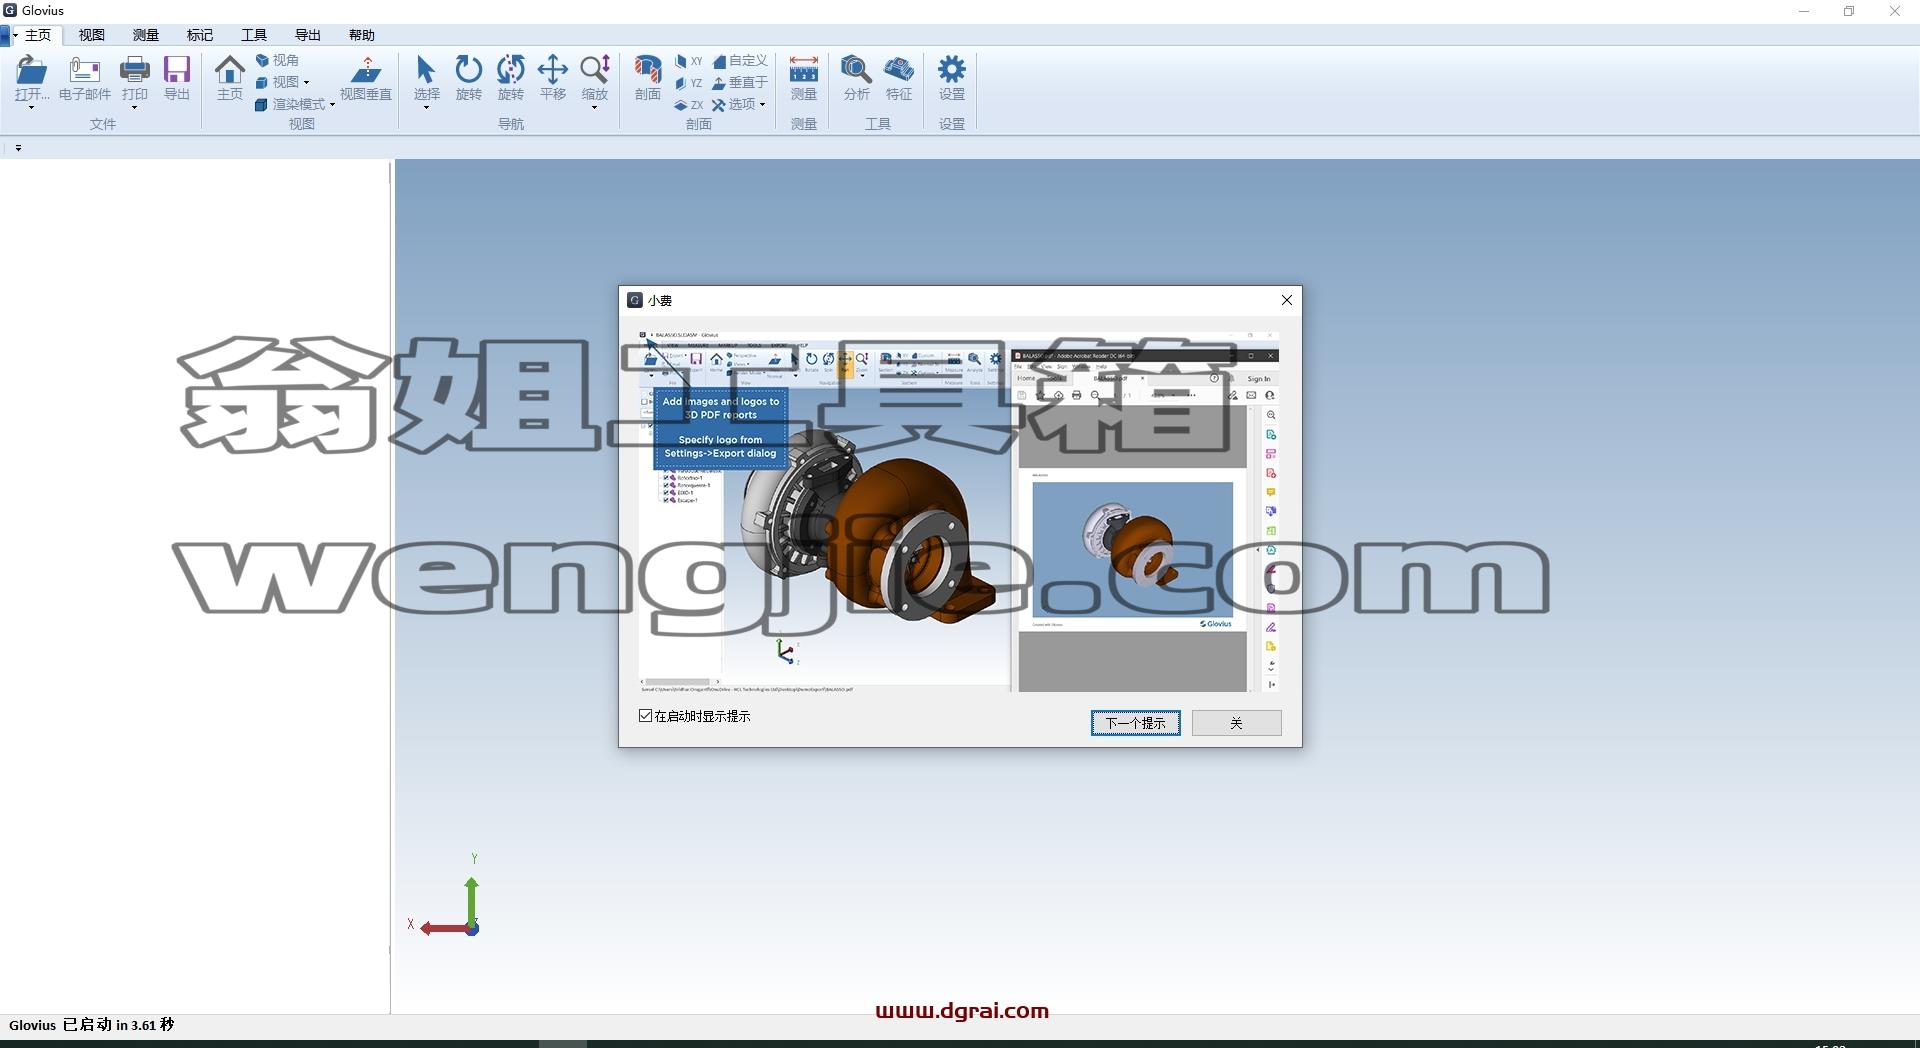Screen dimensions: 1920x1048
Task: Open the 视图 dropdown in ribbon group
Action: tap(283, 82)
